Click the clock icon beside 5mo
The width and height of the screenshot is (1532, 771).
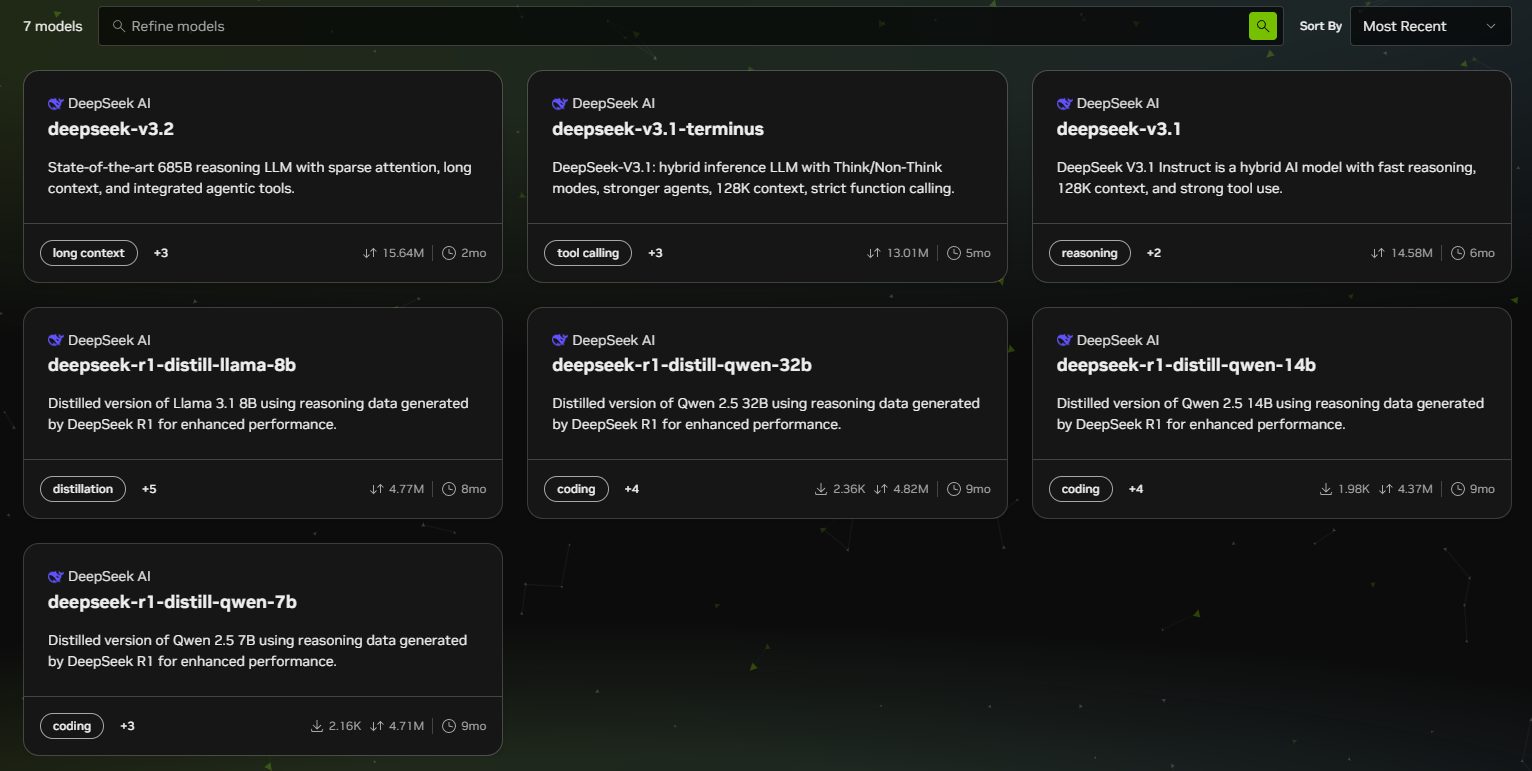point(954,253)
